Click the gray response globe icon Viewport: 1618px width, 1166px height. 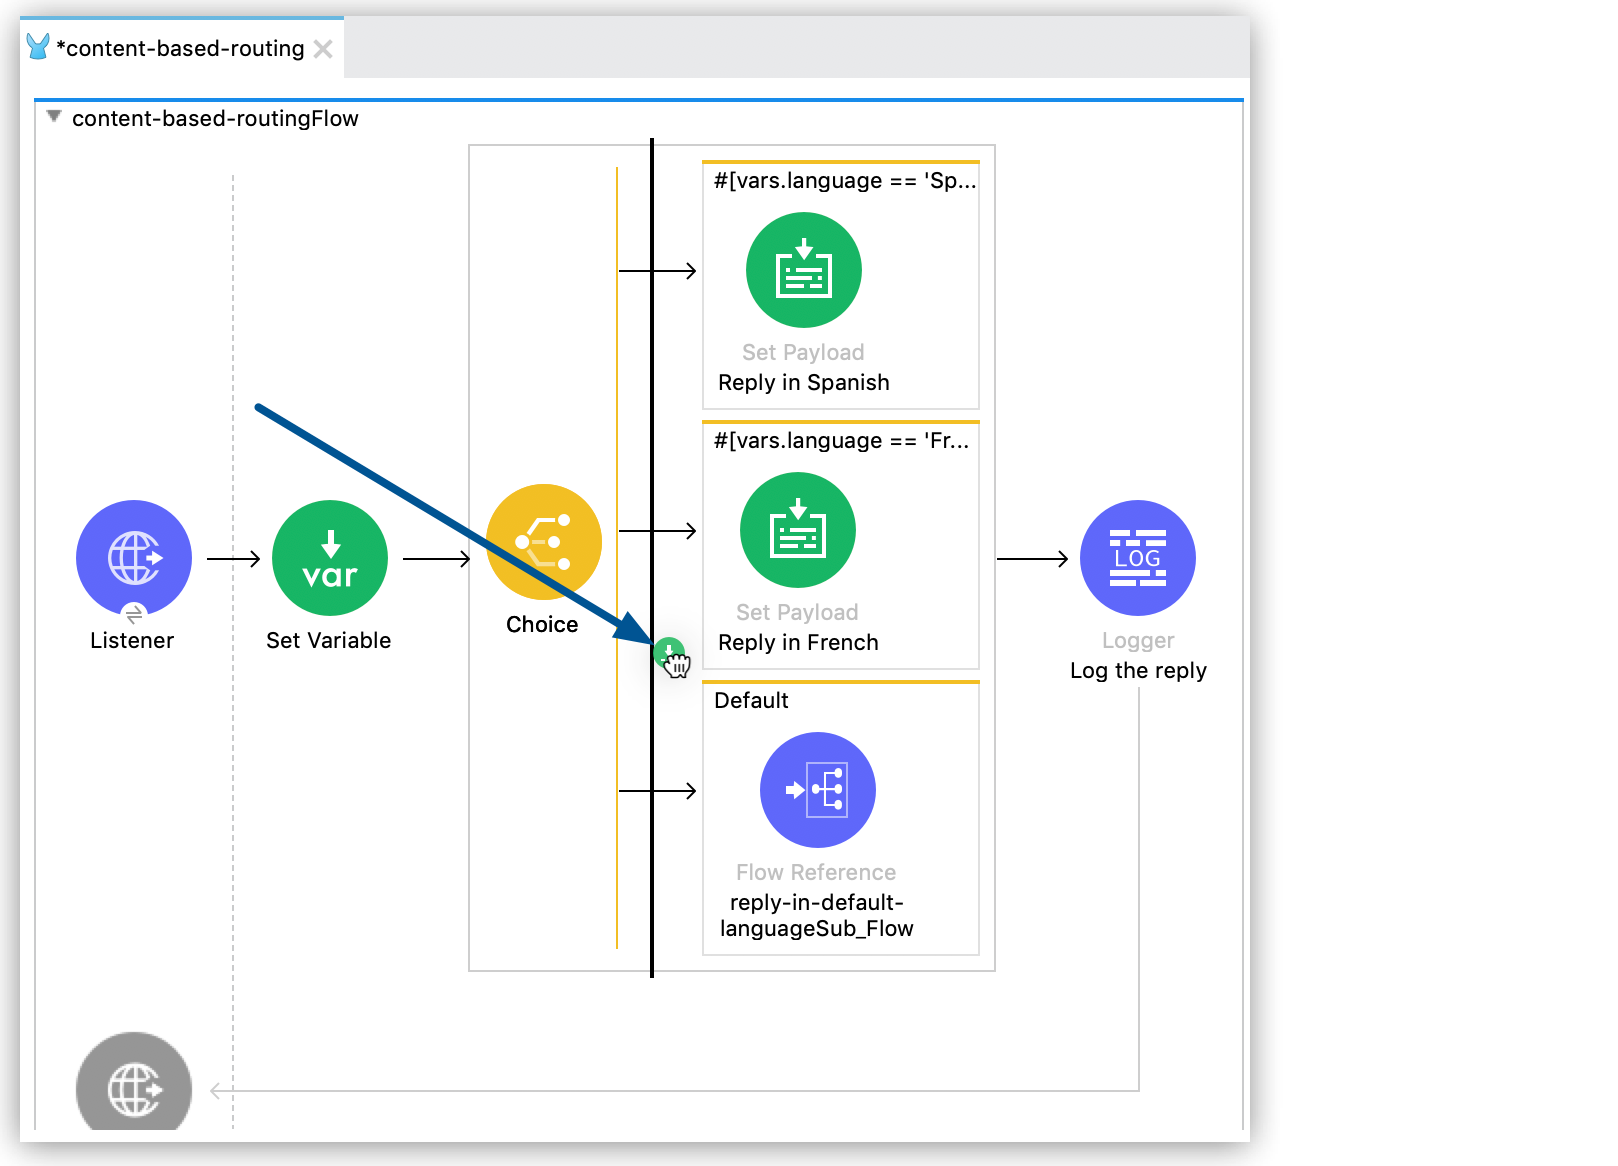point(134,1086)
